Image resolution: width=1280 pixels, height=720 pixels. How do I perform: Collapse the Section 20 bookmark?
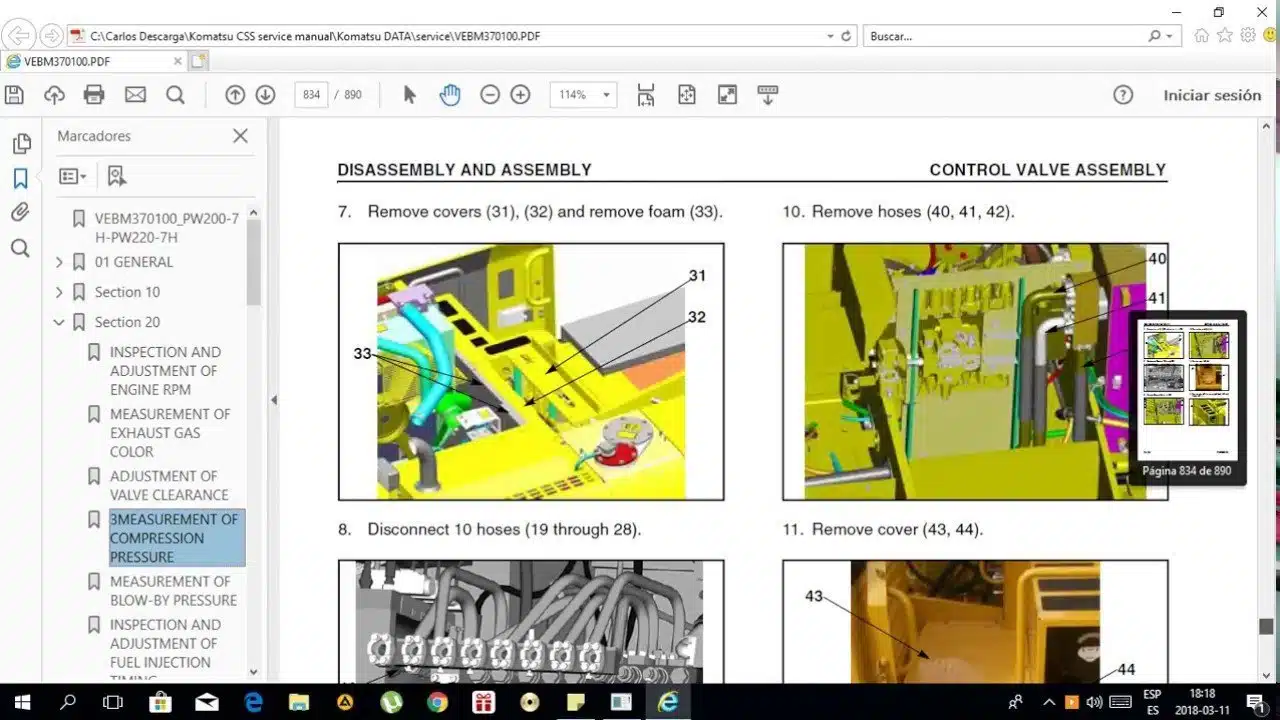[59, 322]
